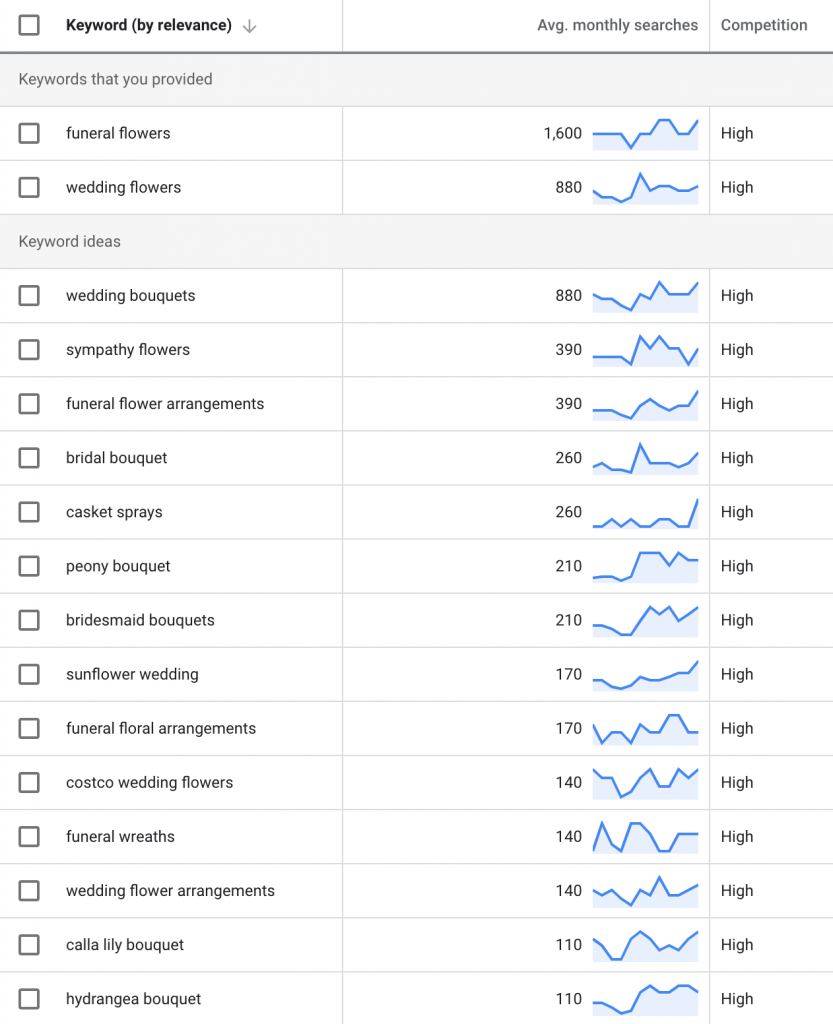This screenshot has height=1024, width=833.
Task: Tick the casket sprays checkbox
Action: coord(29,512)
